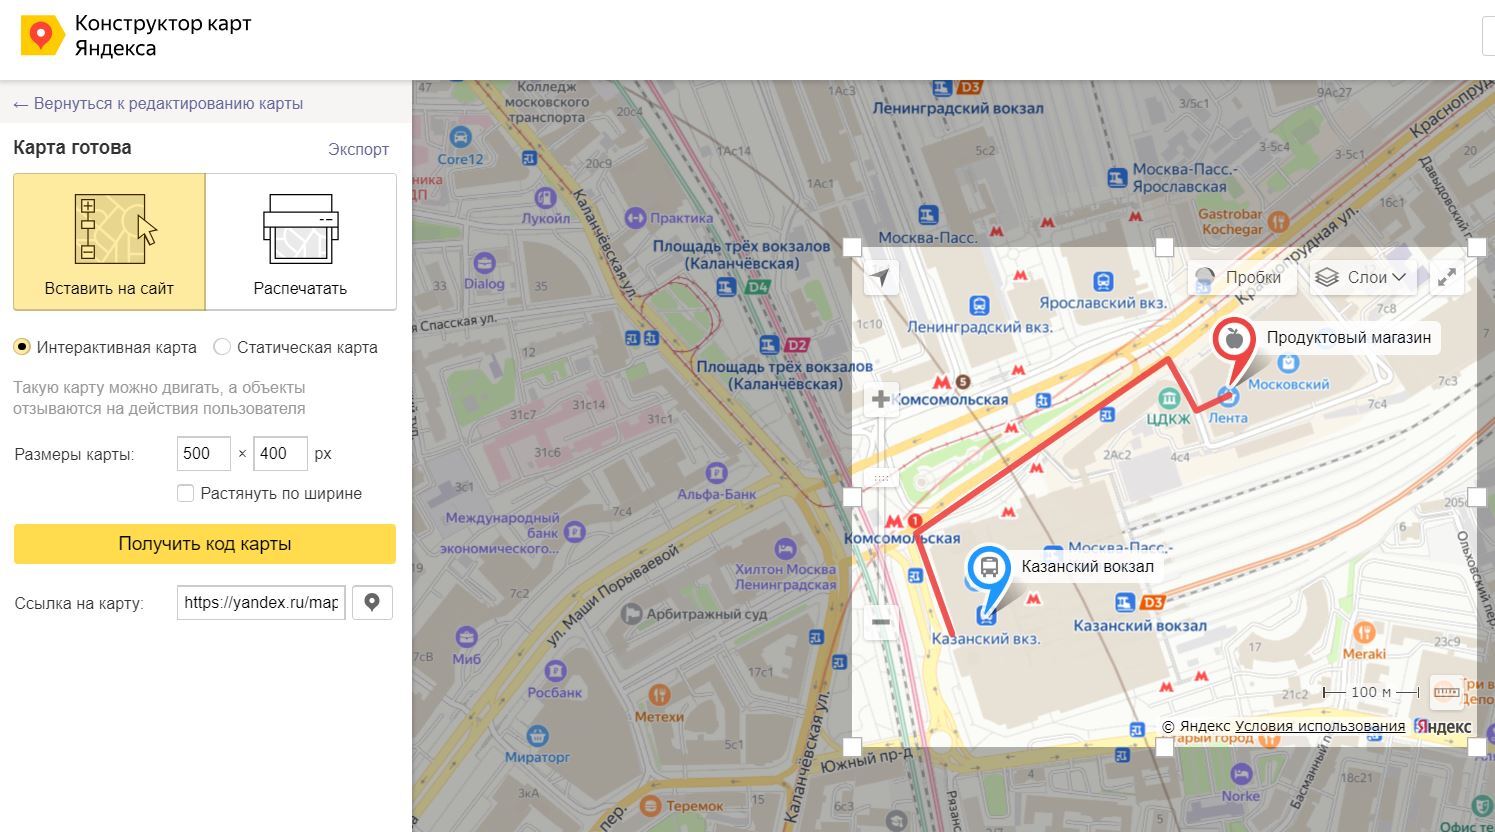This screenshot has width=1495, height=832.
Task: Open Условия использования link
Action: click(1320, 726)
